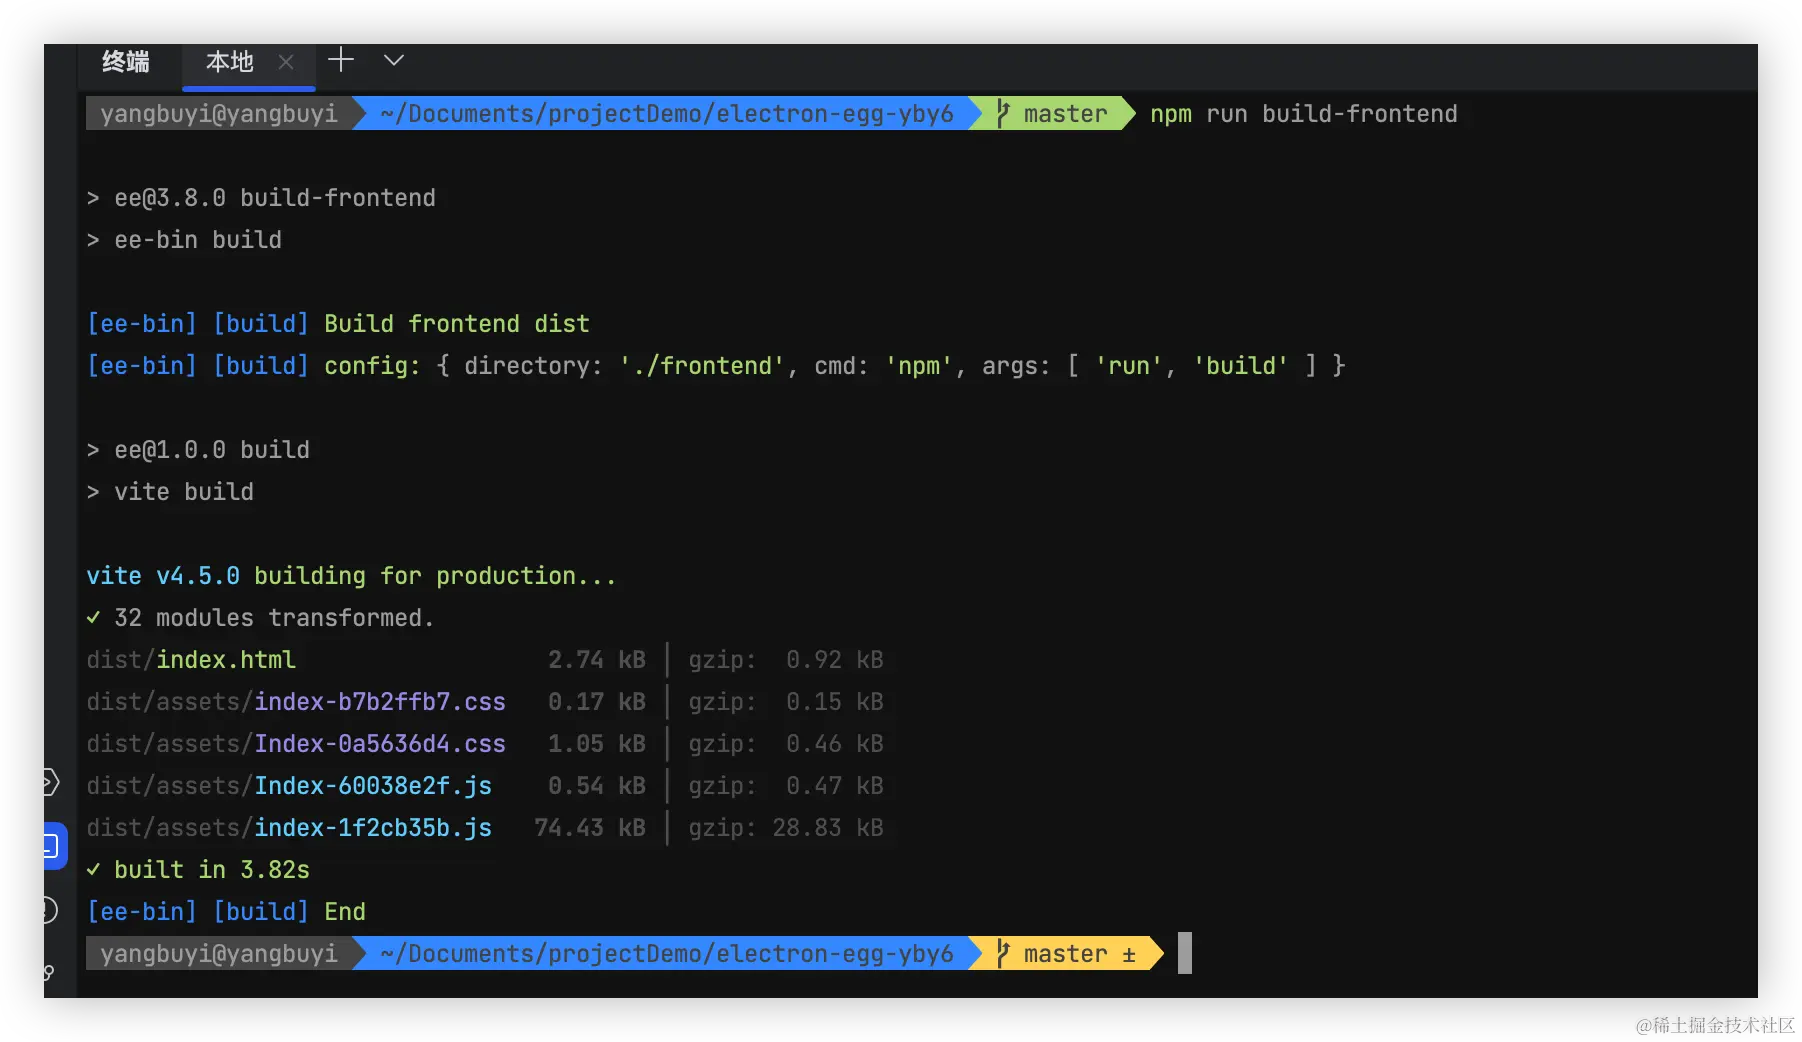Viewport: 1802px width, 1042px height.
Task: Click the bottom prompt's 'master ±' segment
Action: click(x=1066, y=953)
